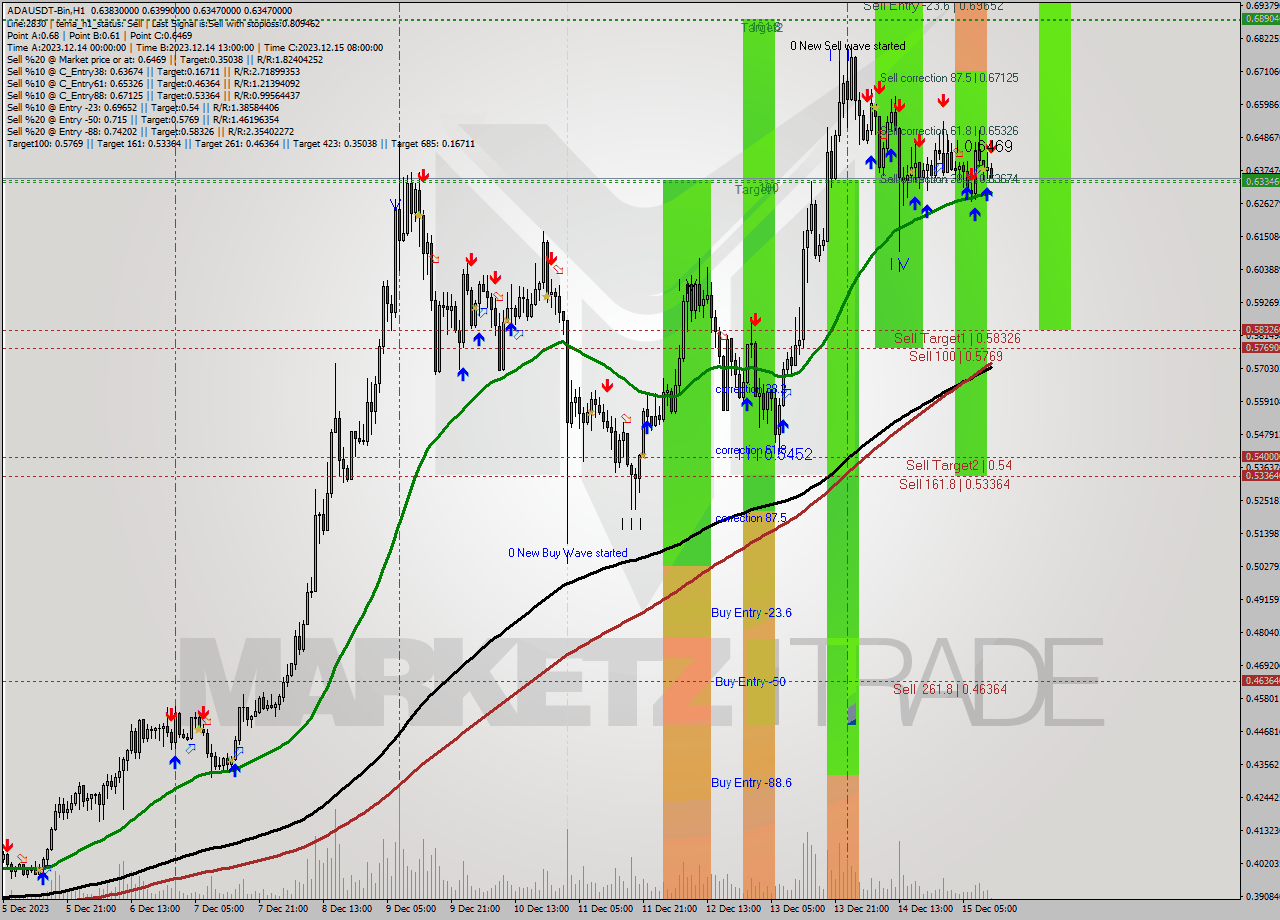Select 'Sell correction 87.5 | 0.67125' label

click(949, 77)
